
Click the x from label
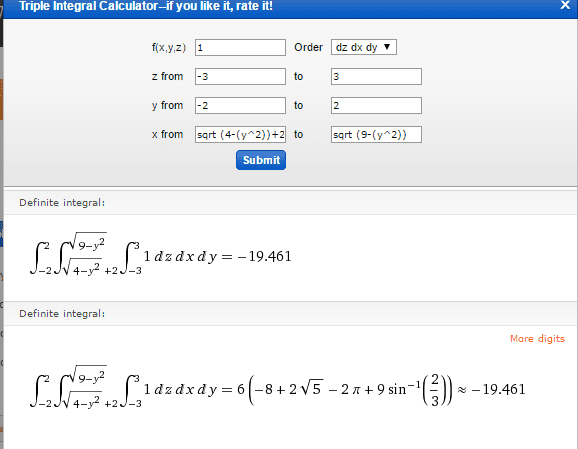167,134
